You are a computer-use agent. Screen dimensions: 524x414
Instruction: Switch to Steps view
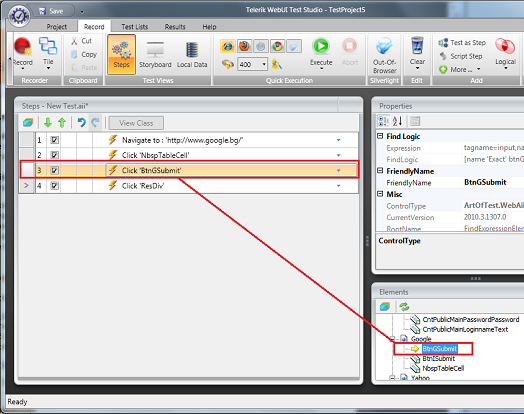121,54
